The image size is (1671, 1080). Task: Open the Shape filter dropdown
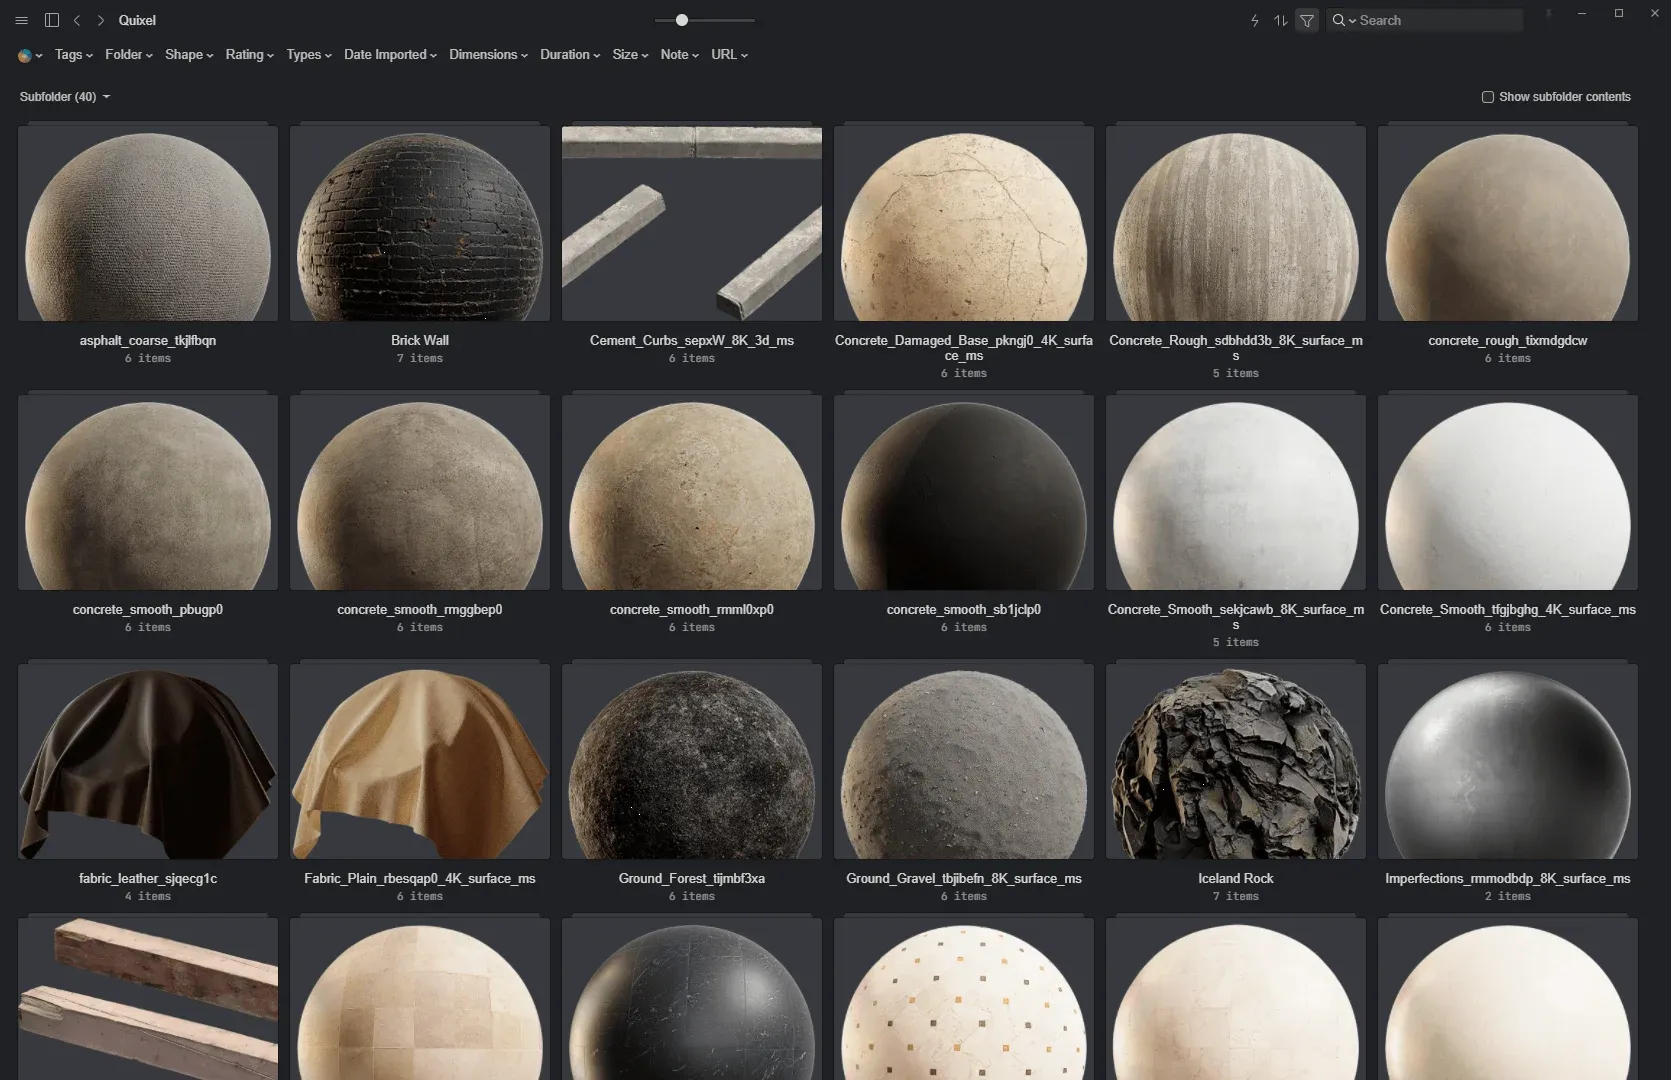tap(189, 55)
